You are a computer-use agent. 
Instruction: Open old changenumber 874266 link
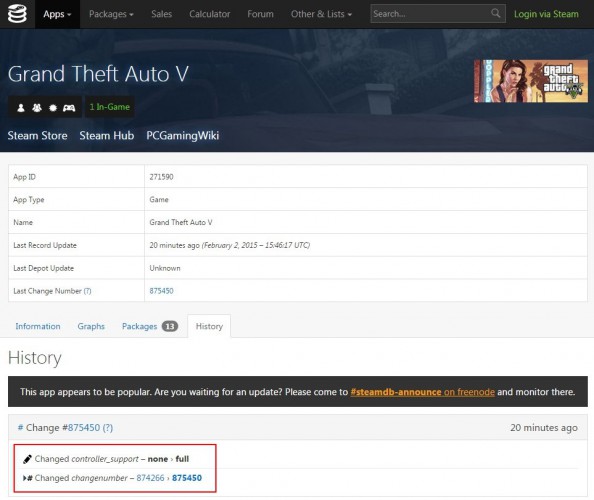[150, 478]
